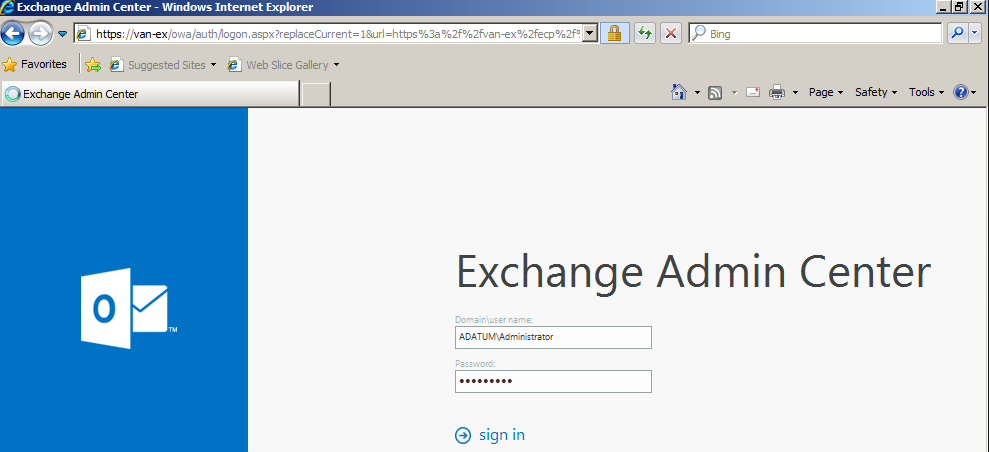Open the Help question mark menu
The height and width of the screenshot is (452, 989).
point(964,93)
